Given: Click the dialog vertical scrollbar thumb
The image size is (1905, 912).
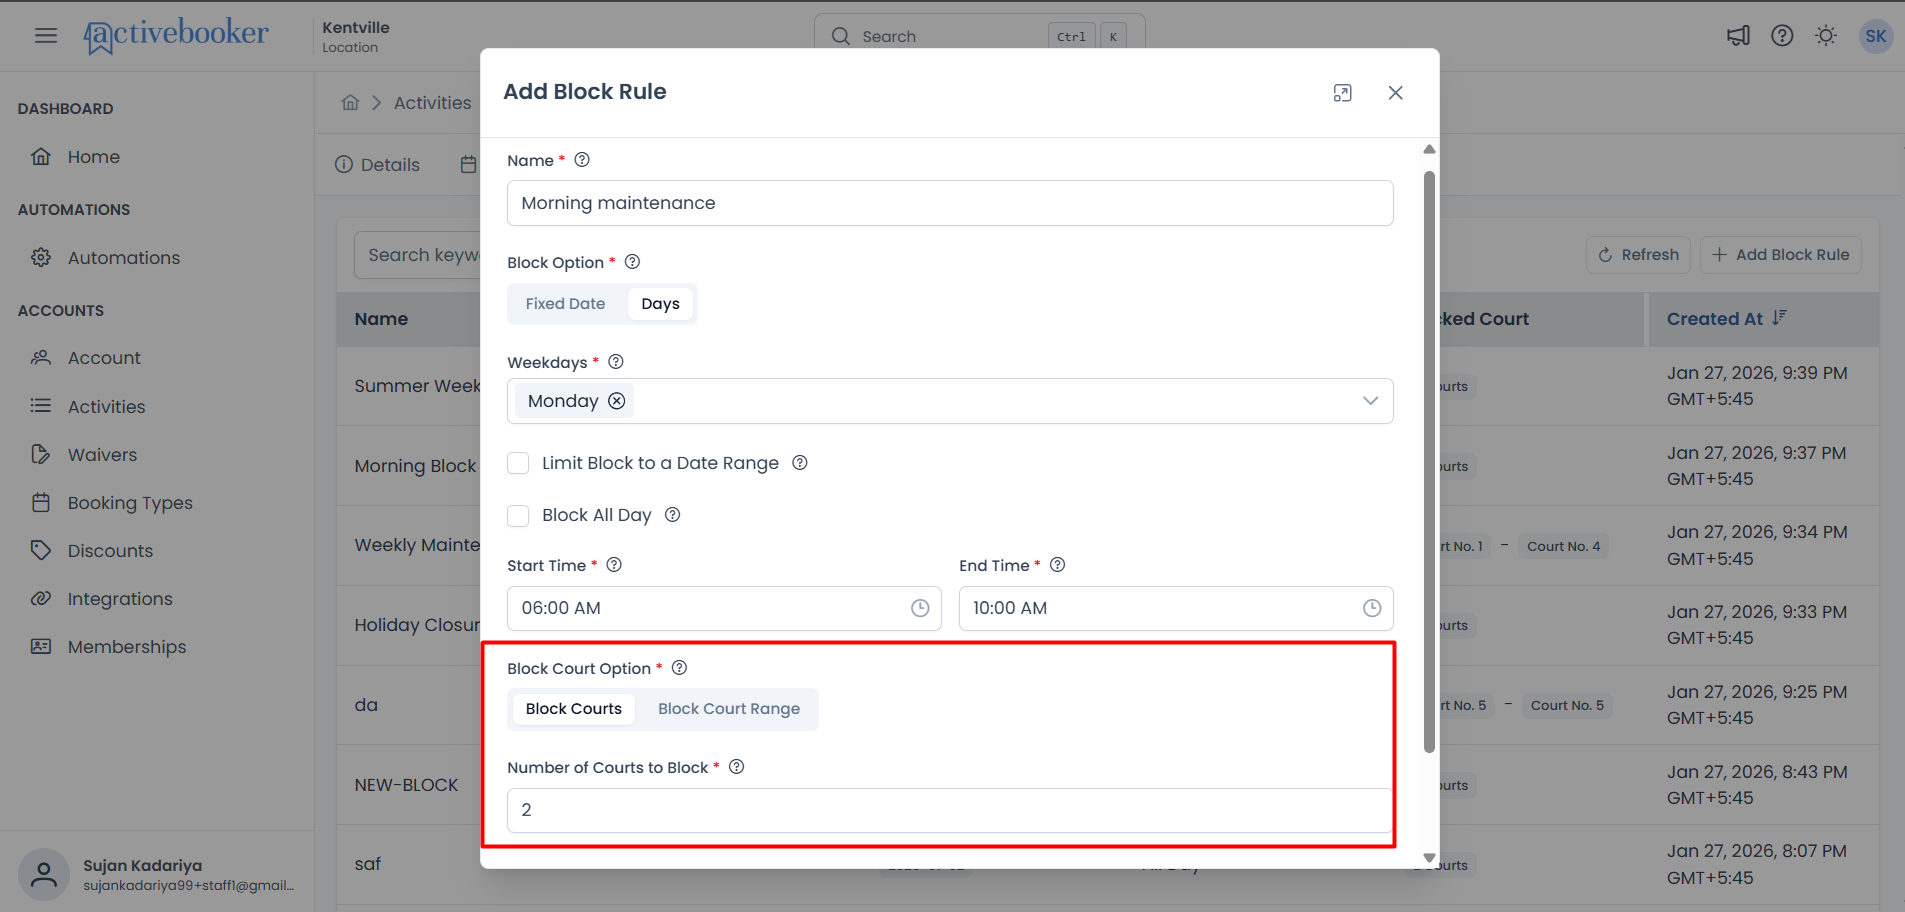Looking at the screenshot, I should click(1429, 462).
